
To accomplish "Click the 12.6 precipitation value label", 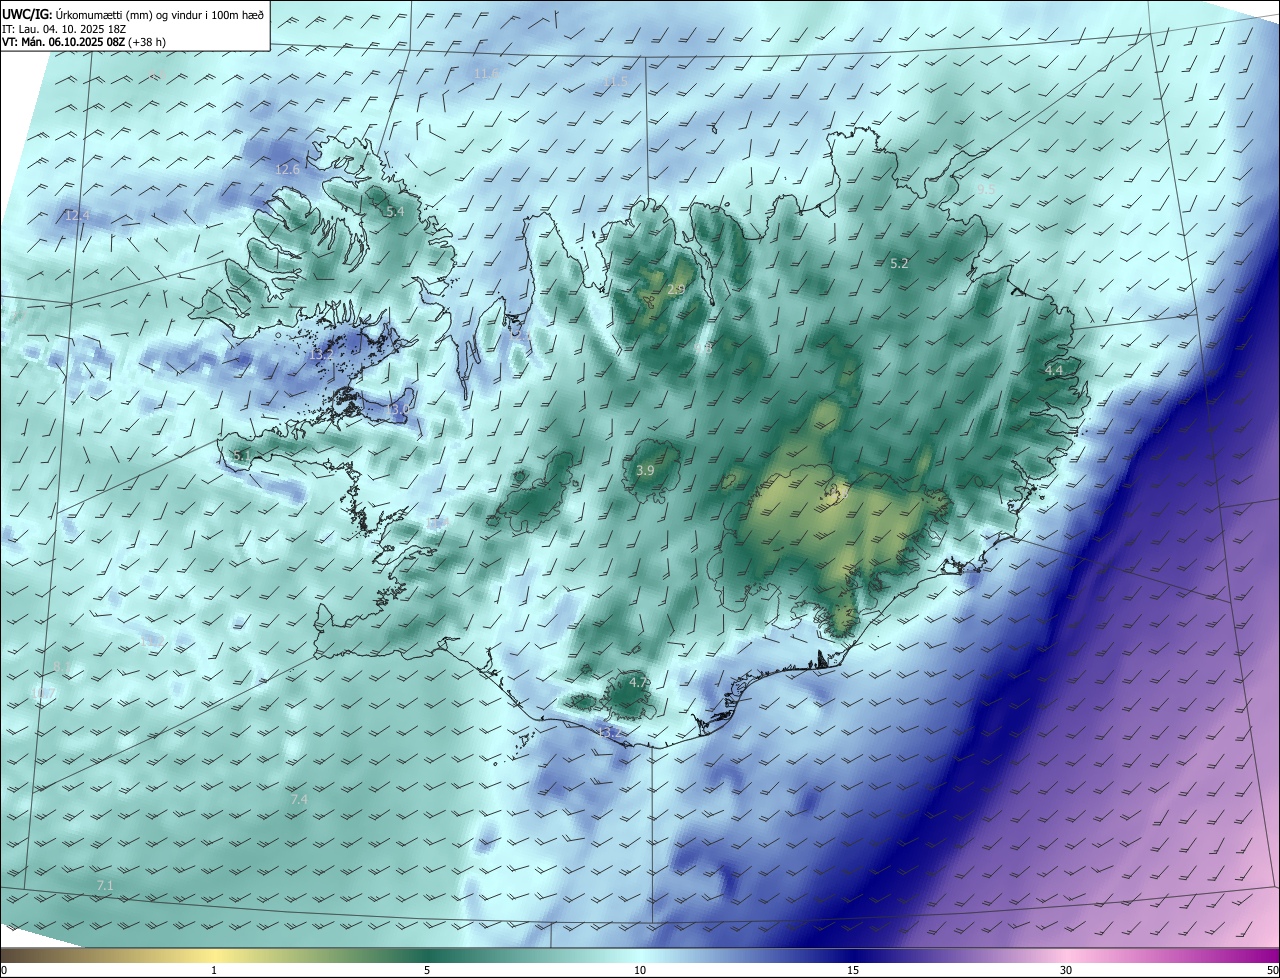I will click(287, 170).
